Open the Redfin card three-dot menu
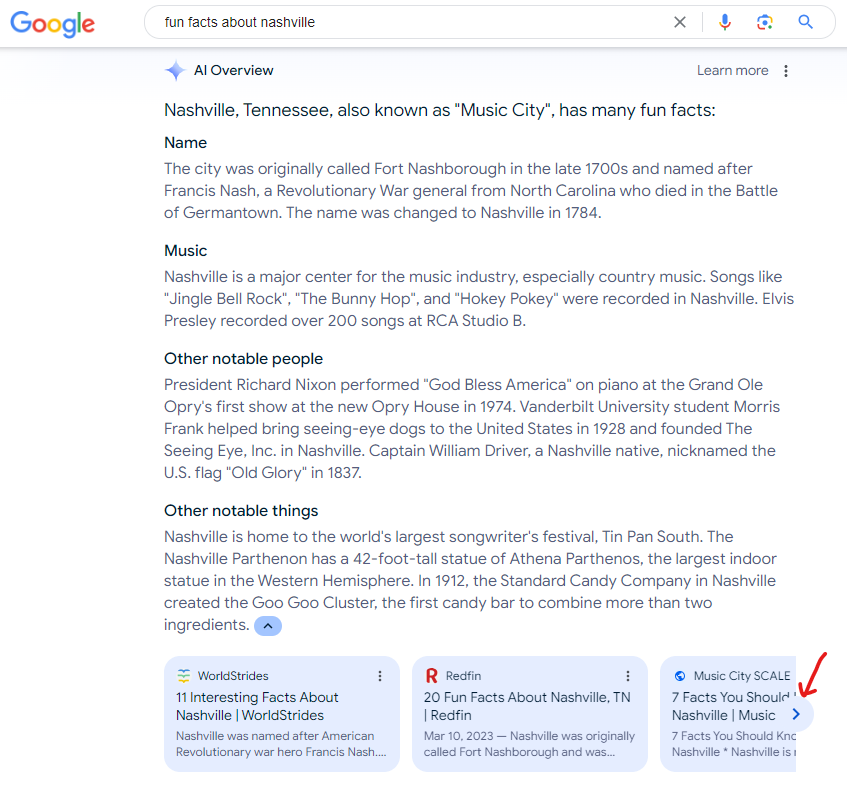 point(628,676)
